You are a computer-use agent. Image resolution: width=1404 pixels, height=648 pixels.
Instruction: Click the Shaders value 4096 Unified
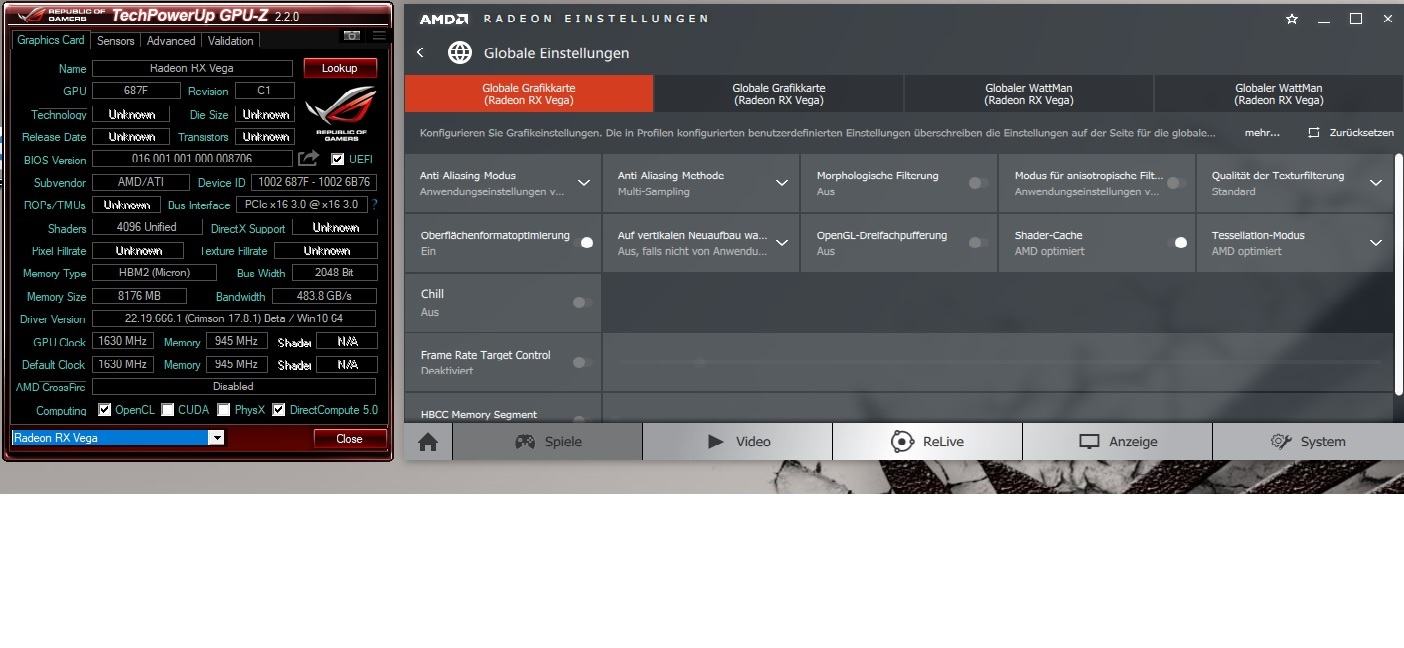pyautogui.click(x=147, y=227)
